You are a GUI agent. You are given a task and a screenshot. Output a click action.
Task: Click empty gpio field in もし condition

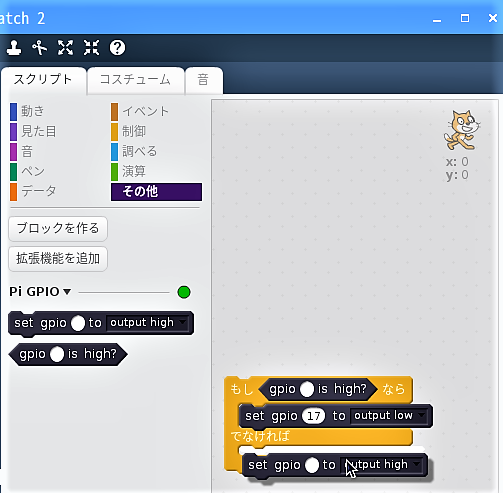pyautogui.click(x=307, y=389)
